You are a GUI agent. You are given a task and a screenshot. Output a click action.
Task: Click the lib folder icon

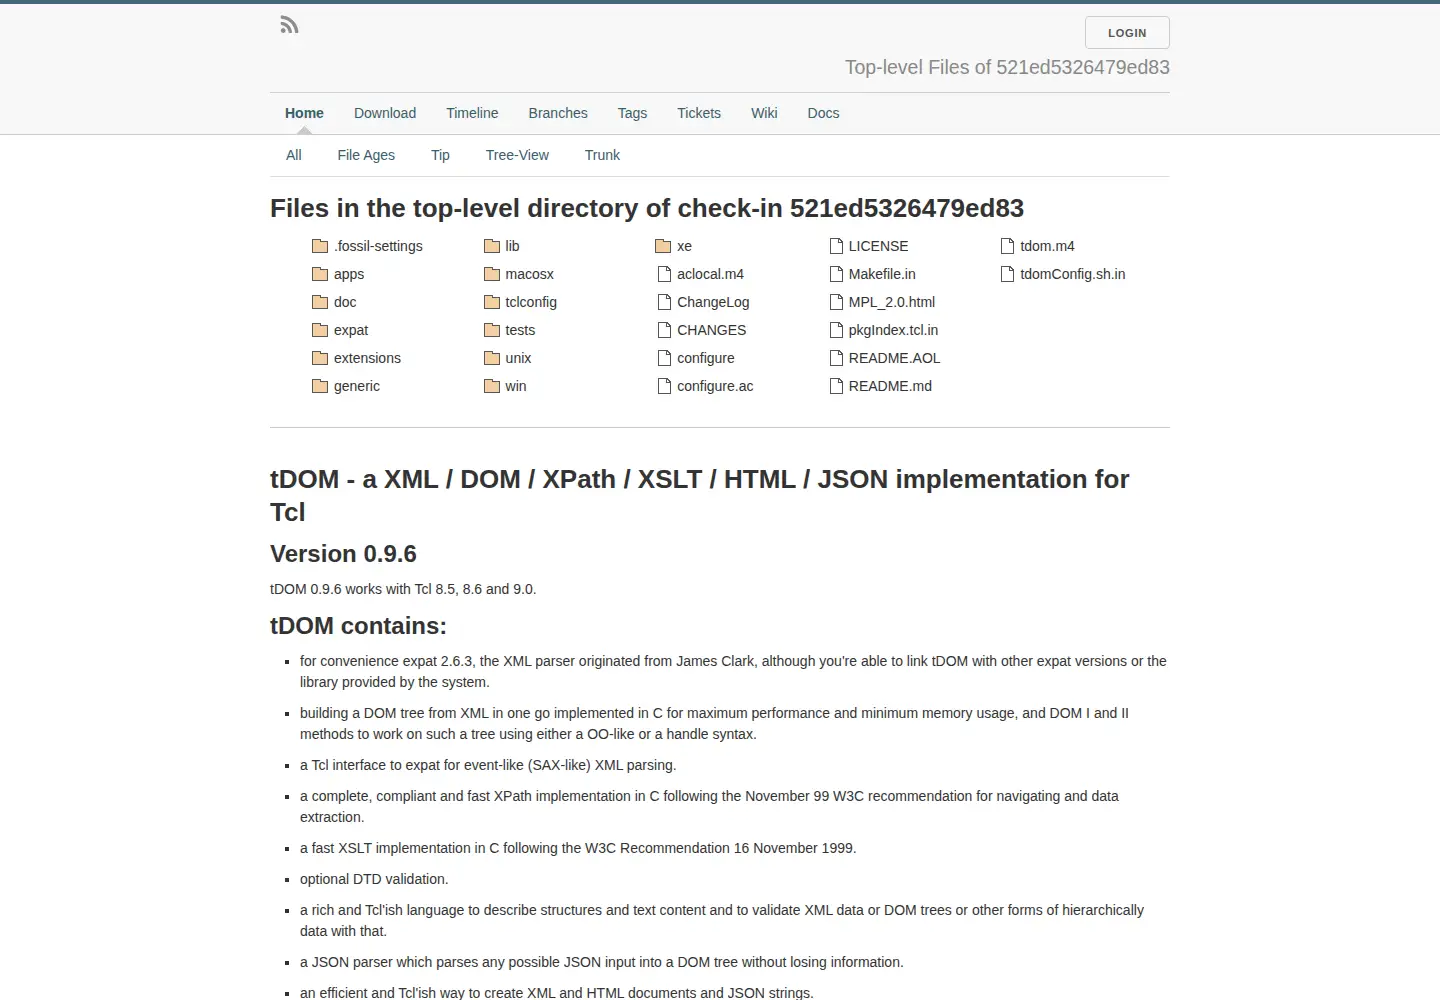[492, 246]
